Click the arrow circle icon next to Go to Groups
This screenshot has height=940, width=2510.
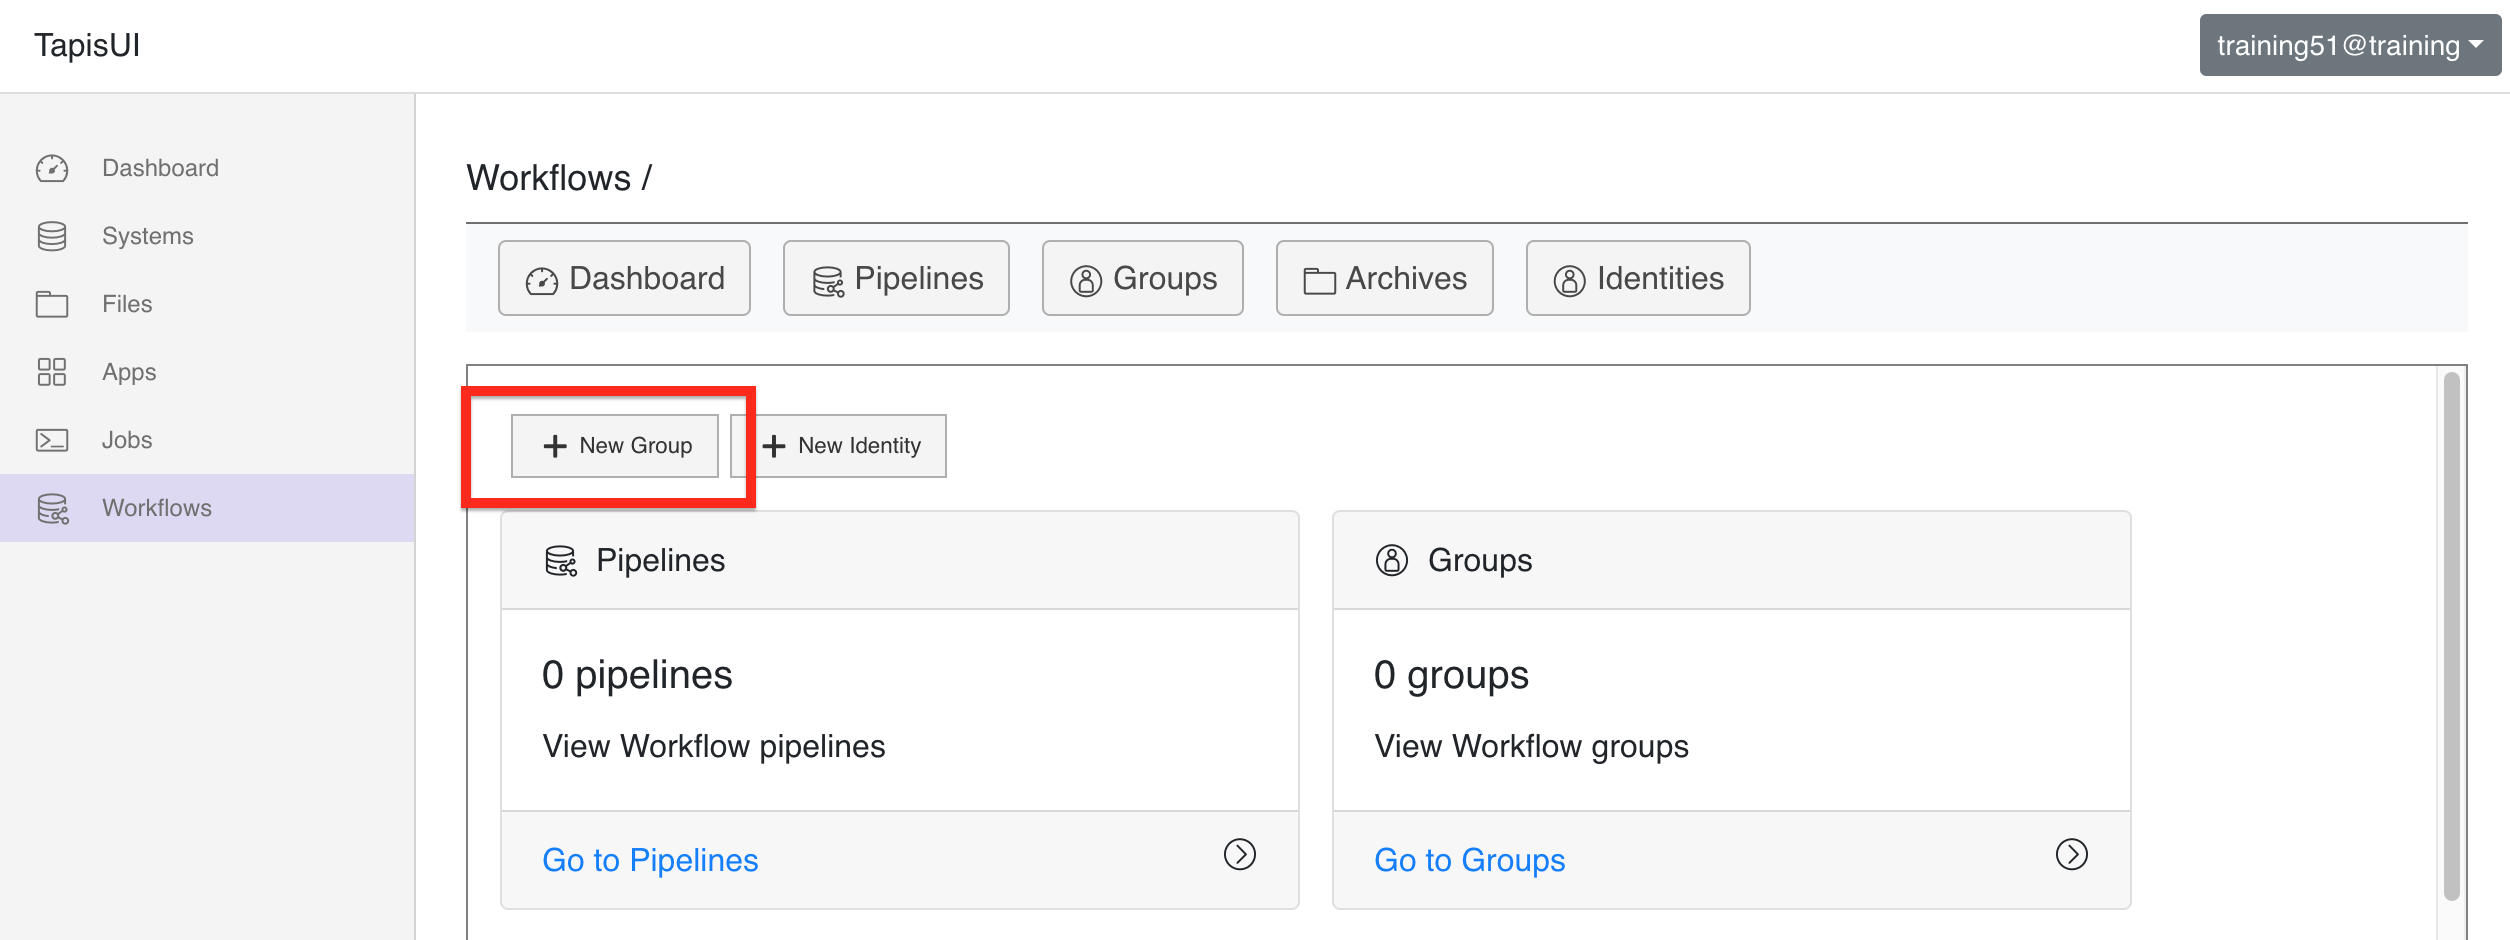[x=2072, y=854]
